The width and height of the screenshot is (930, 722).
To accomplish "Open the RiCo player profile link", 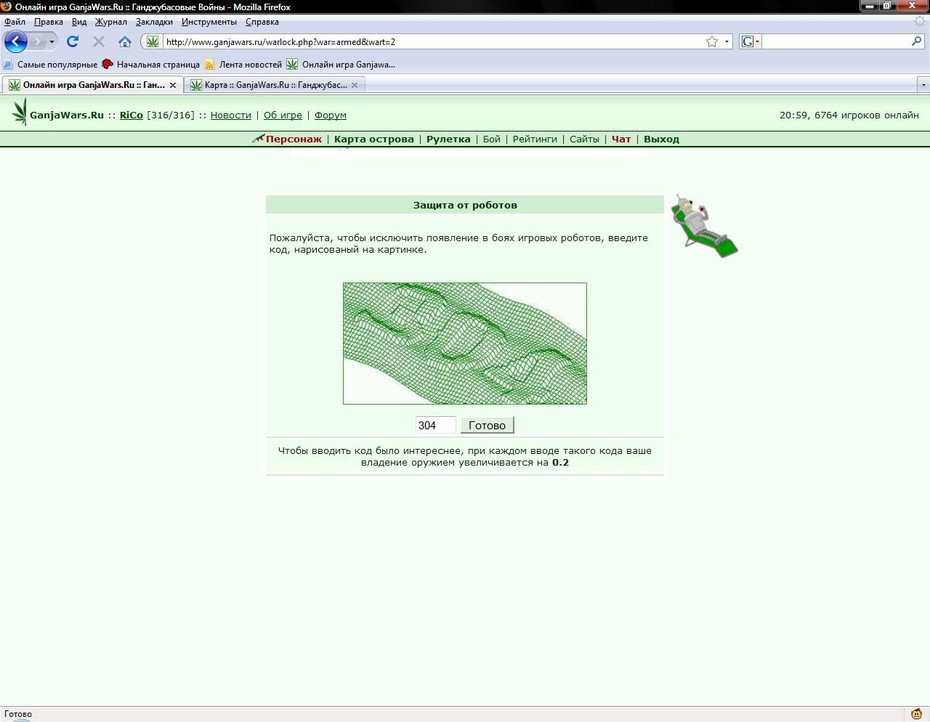I will (131, 115).
